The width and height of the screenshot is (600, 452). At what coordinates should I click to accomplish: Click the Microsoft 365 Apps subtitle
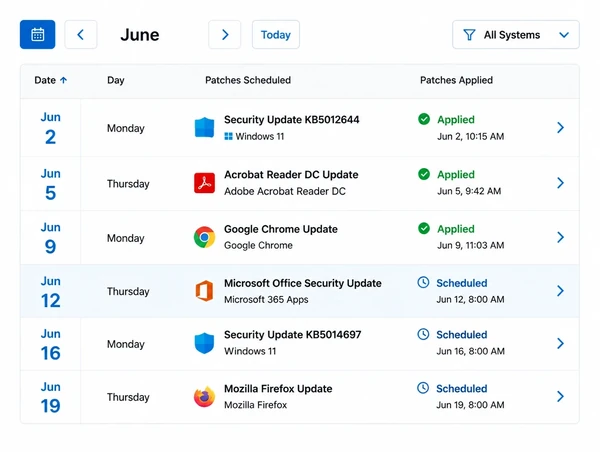pos(266,300)
